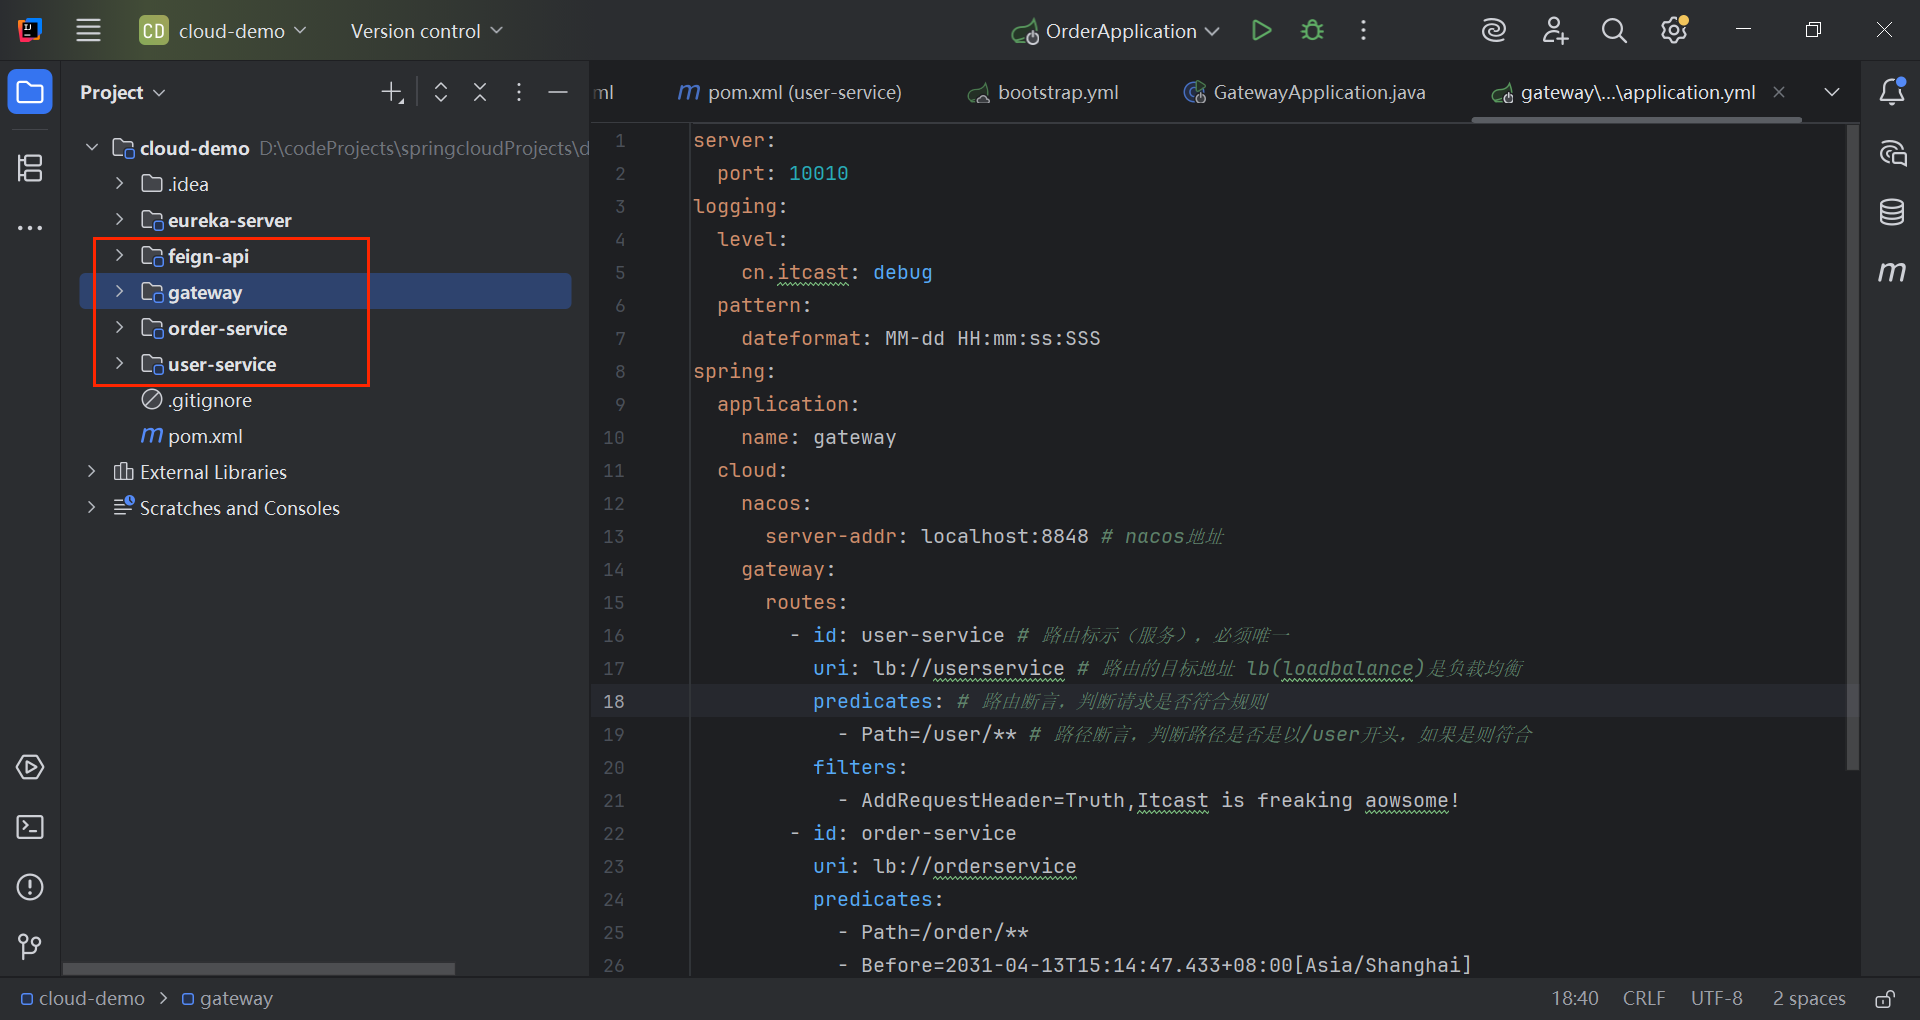Viewport: 1920px width, 1020px height.
Task: Click gateway breadcrumb in status bar
Action: [227, 999]
